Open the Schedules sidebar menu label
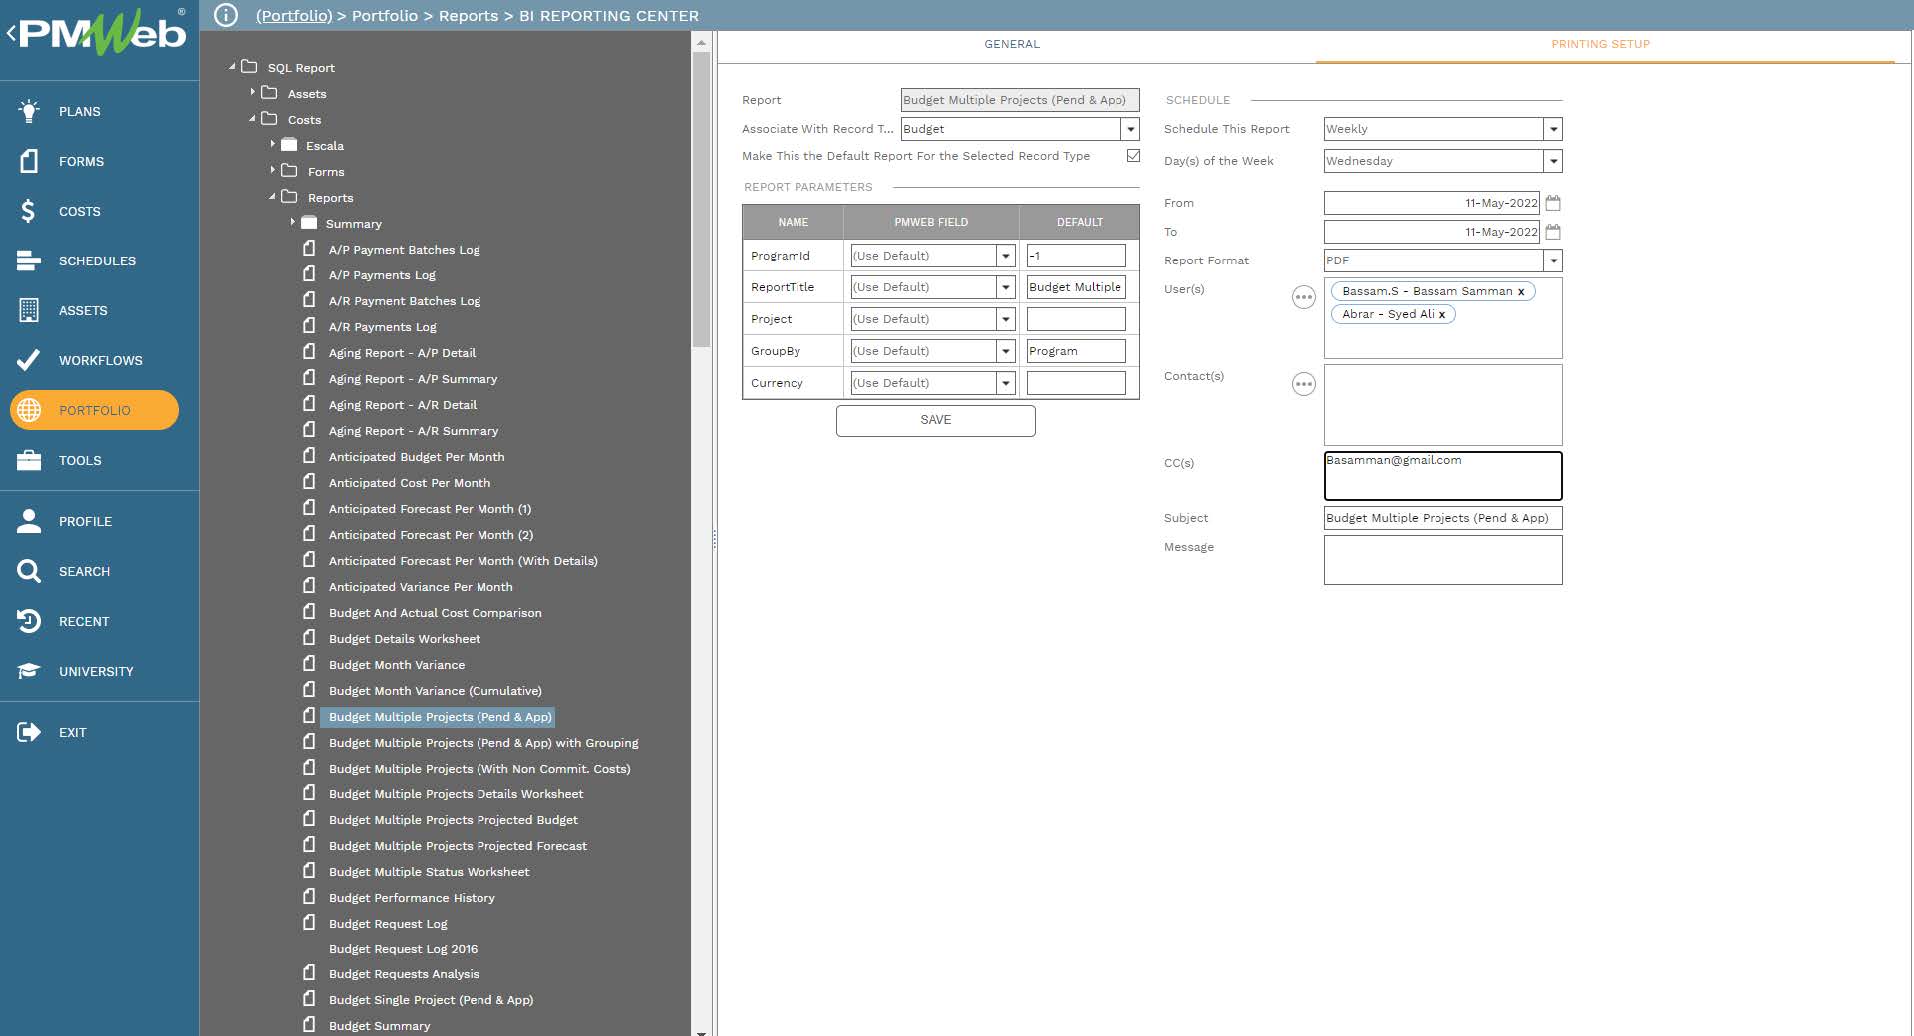 [x=97, y=261]
